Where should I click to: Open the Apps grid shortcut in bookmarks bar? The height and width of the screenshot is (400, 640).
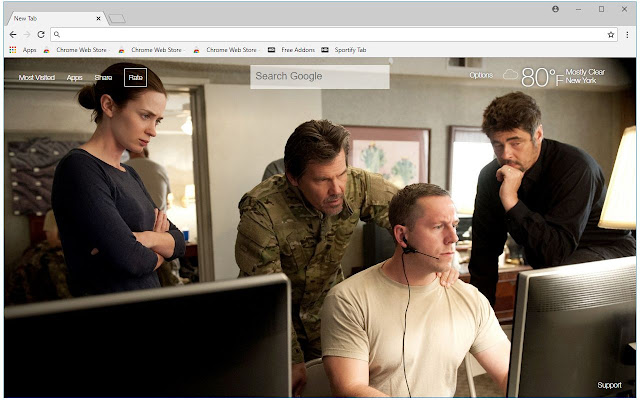[23, 50]
